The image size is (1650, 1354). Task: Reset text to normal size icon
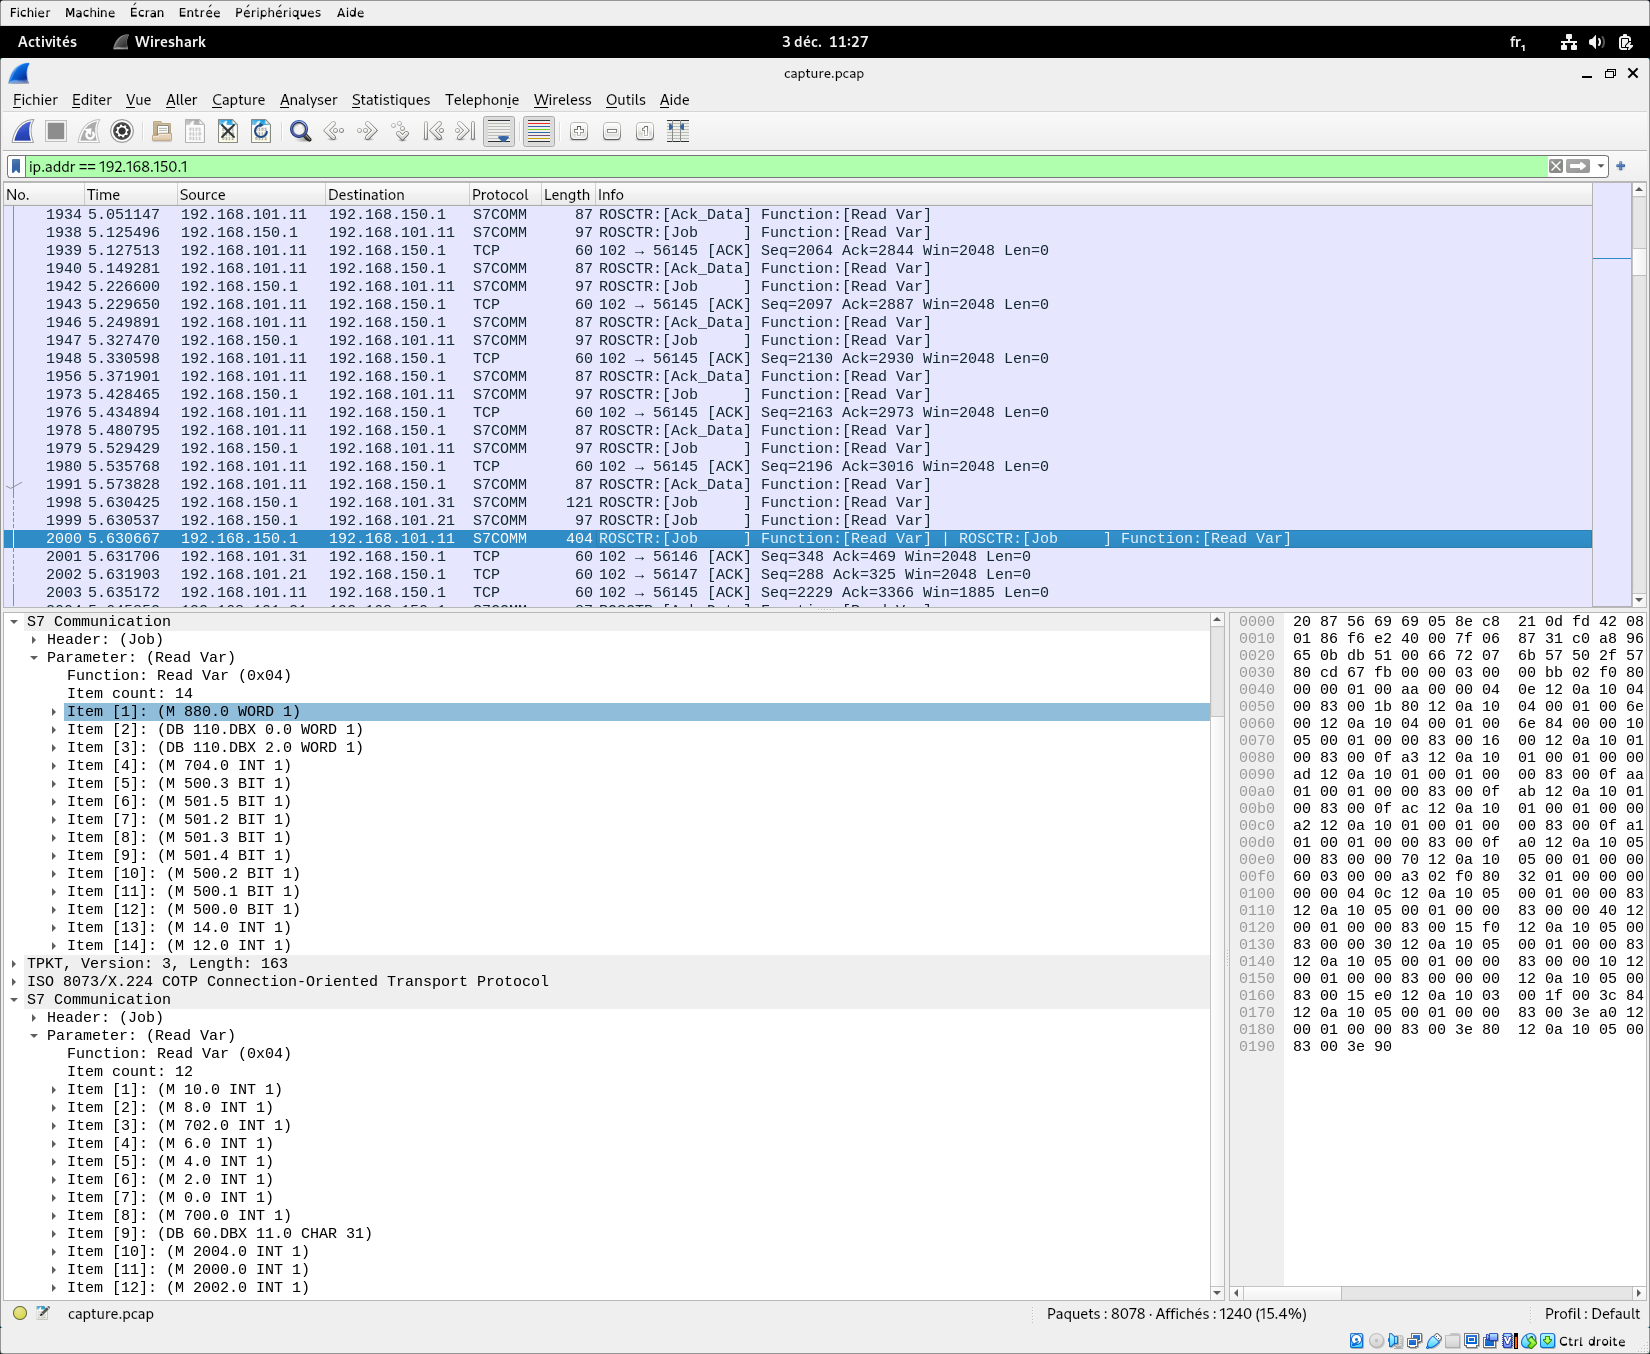click(645, 131)
